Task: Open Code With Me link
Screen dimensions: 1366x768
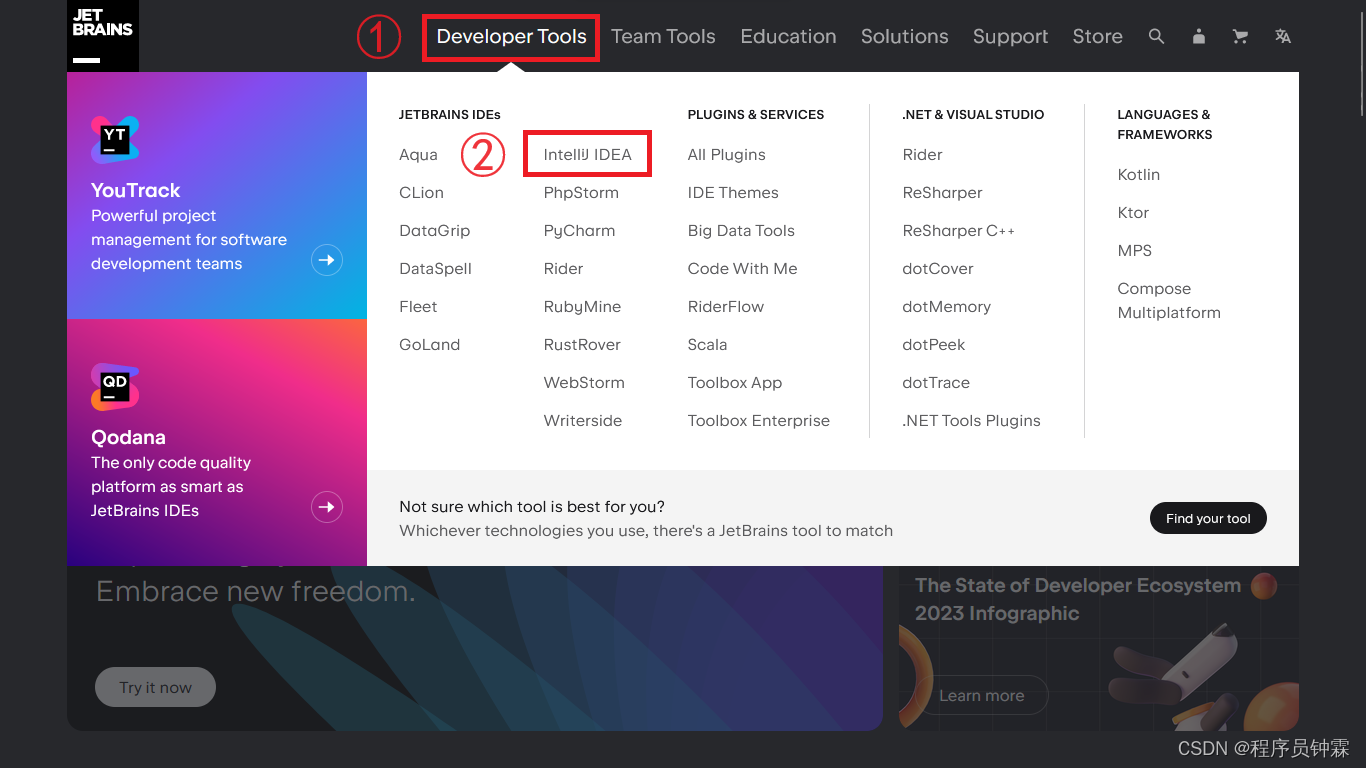Action: click(x=742, y=269)
